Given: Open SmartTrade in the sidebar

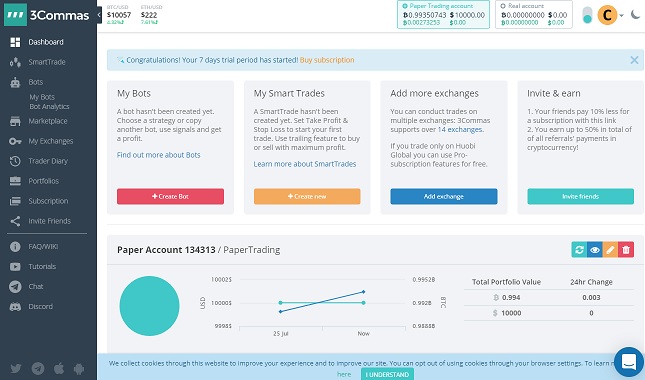Looking at the screenshot, I should click(x=46, y=62).
